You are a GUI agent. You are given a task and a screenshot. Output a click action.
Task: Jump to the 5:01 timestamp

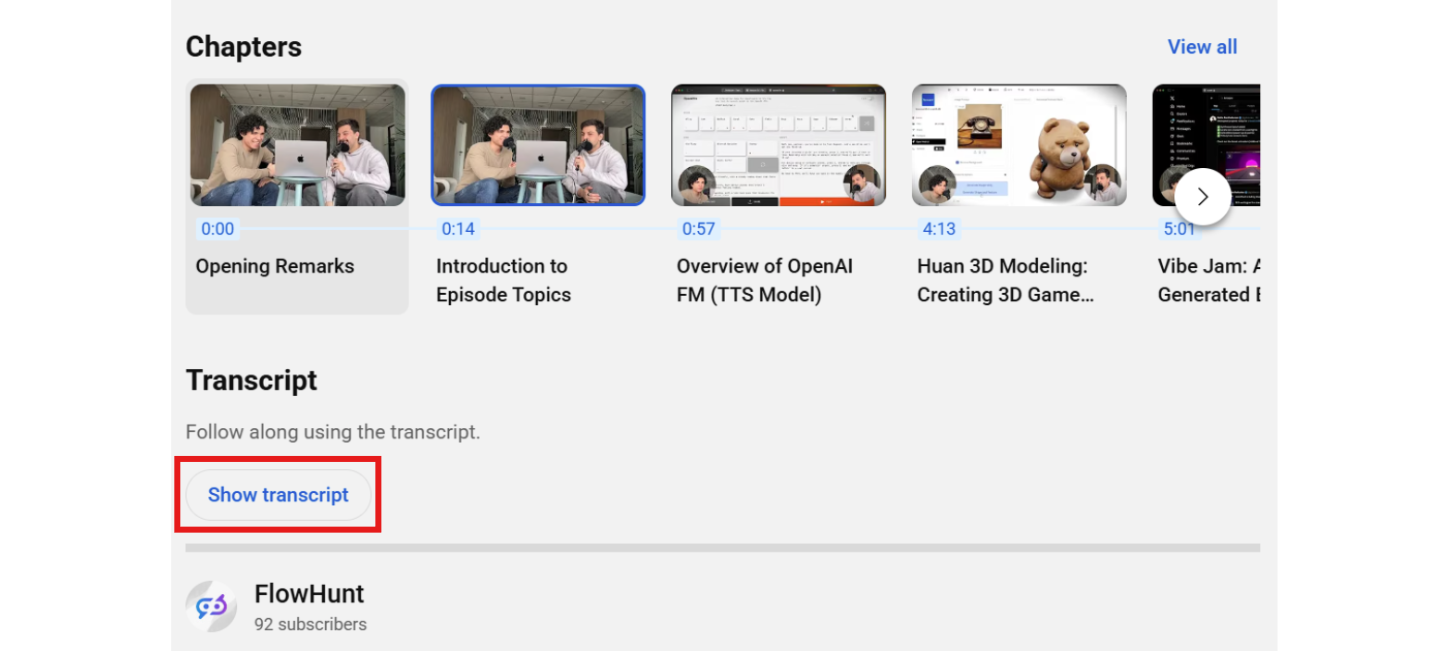pos(1180,229)
